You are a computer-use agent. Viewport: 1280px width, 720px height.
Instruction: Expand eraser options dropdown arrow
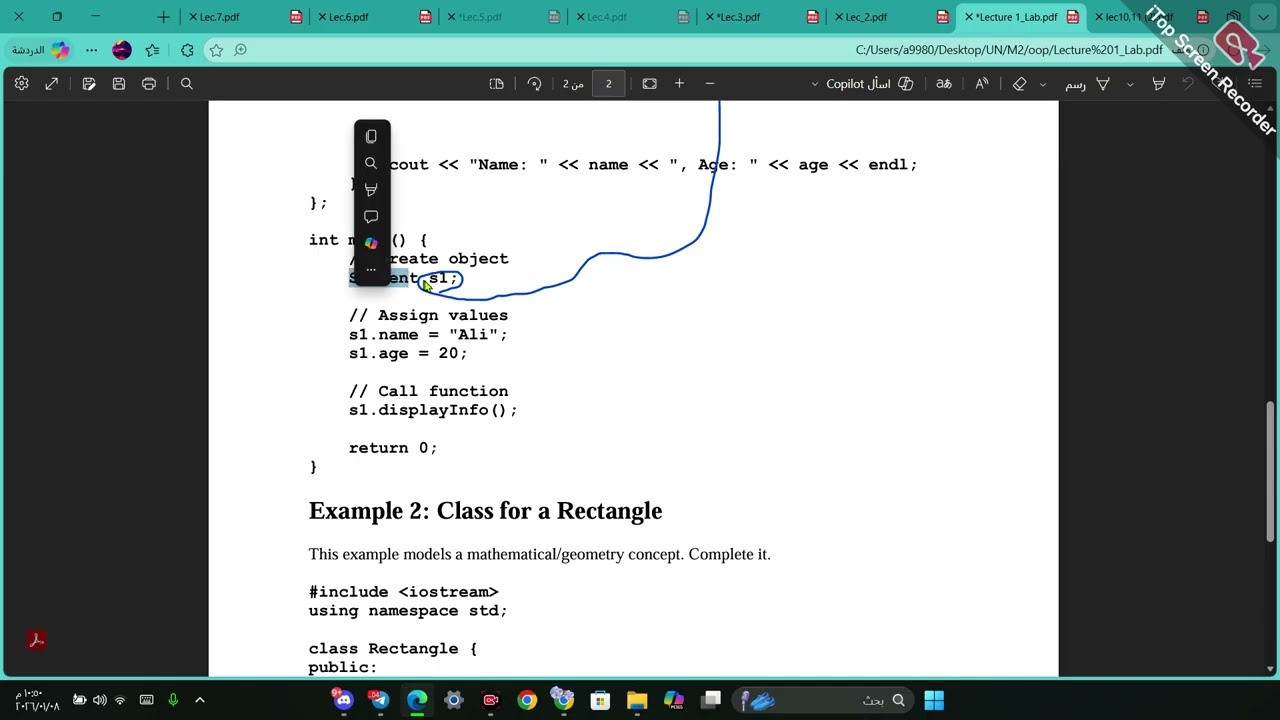tap(1043, 84)
